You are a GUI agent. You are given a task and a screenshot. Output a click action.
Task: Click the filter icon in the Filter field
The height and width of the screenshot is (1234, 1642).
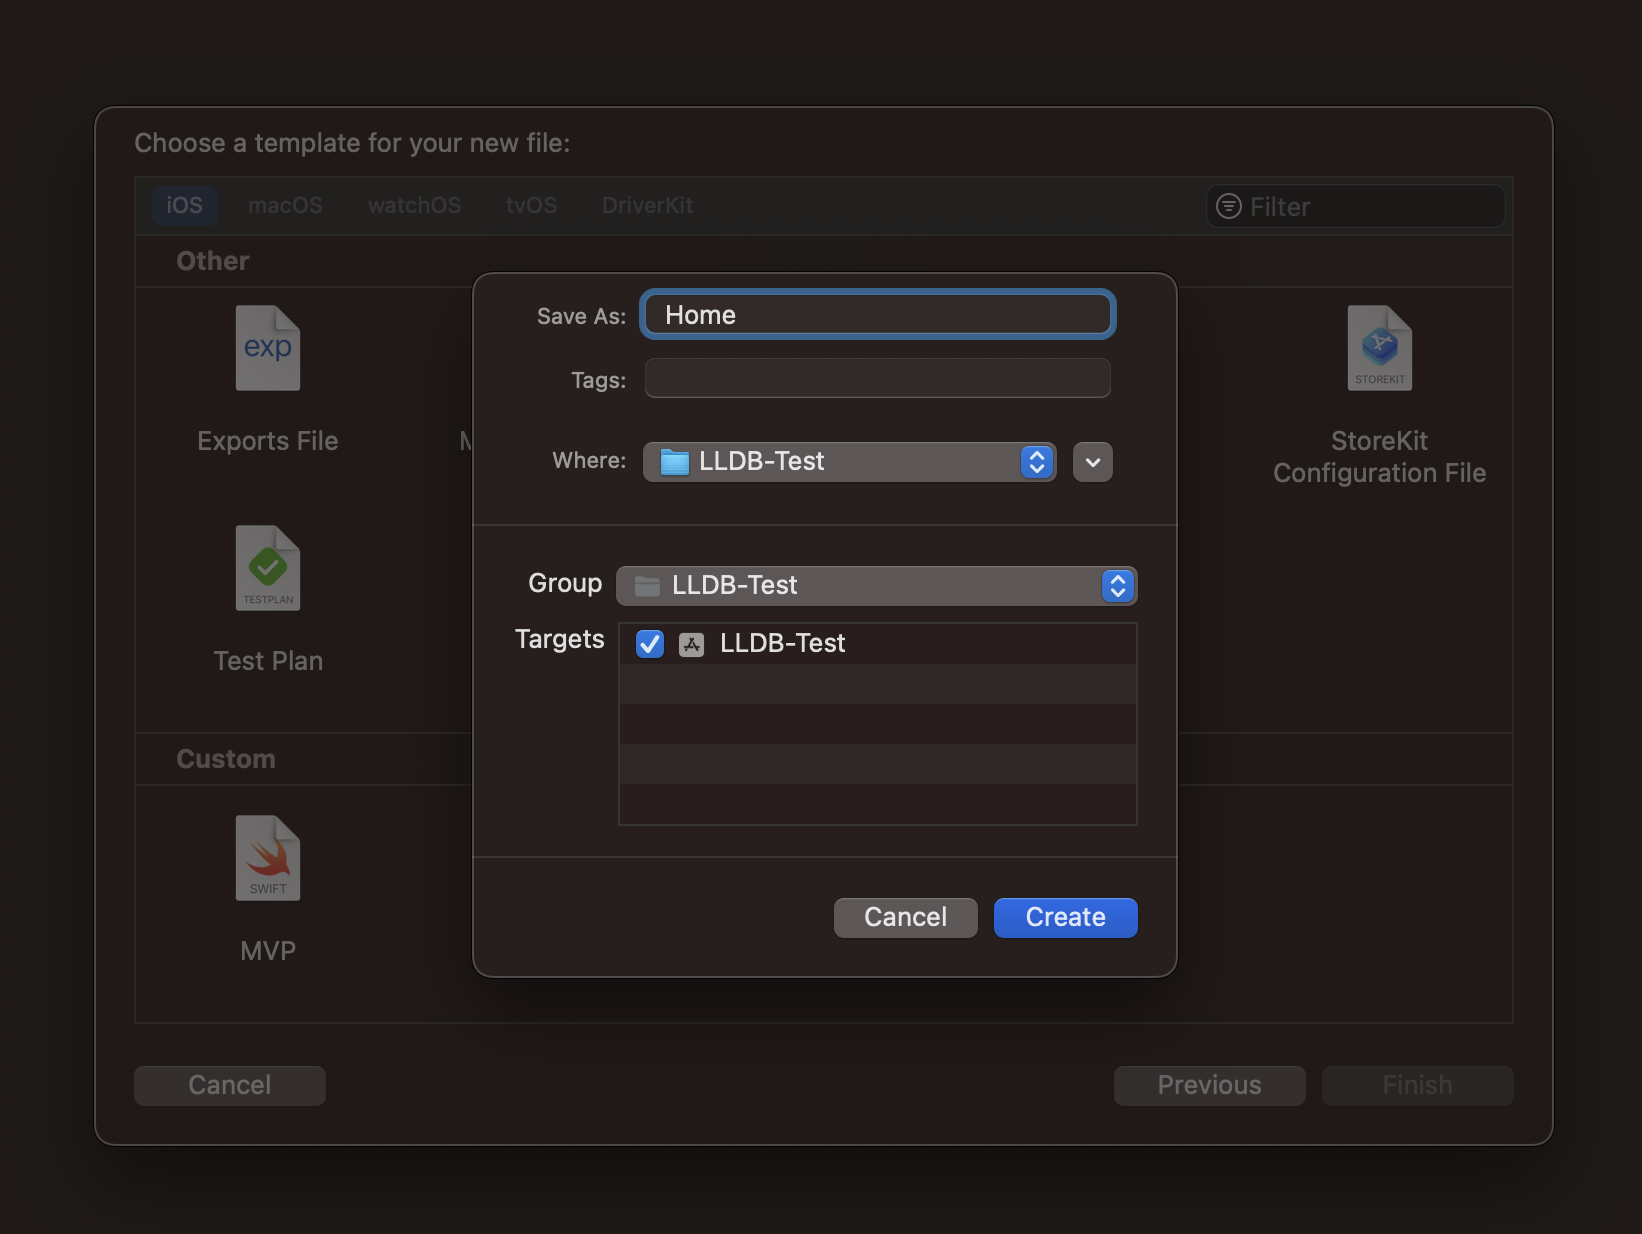[1227, 206]
